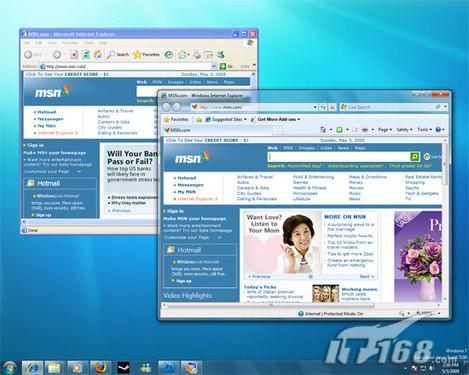This screenshot has height=375, width=469.
Task: Open the Tools menu in the IE6 window
Action: [x=89, y=43]
